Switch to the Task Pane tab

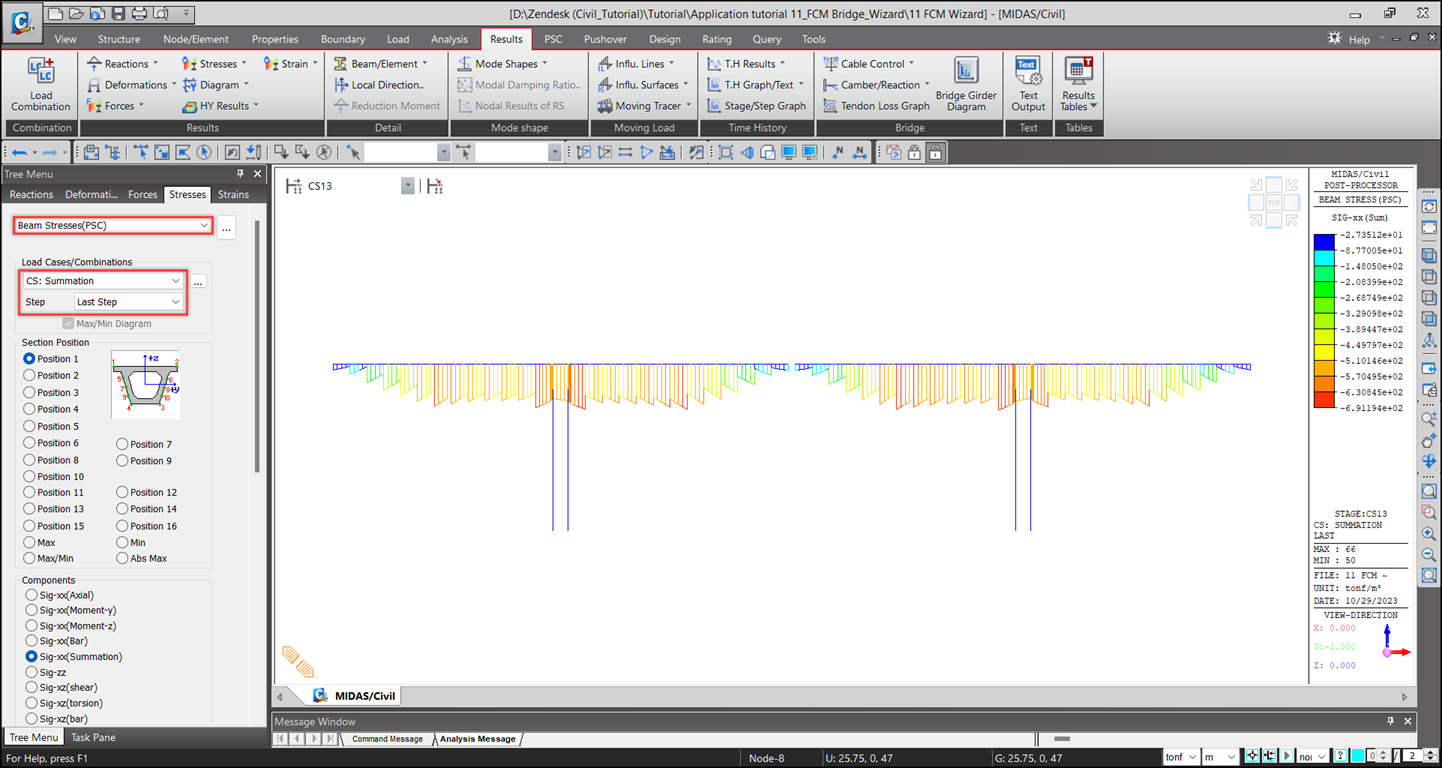[91, 737]
